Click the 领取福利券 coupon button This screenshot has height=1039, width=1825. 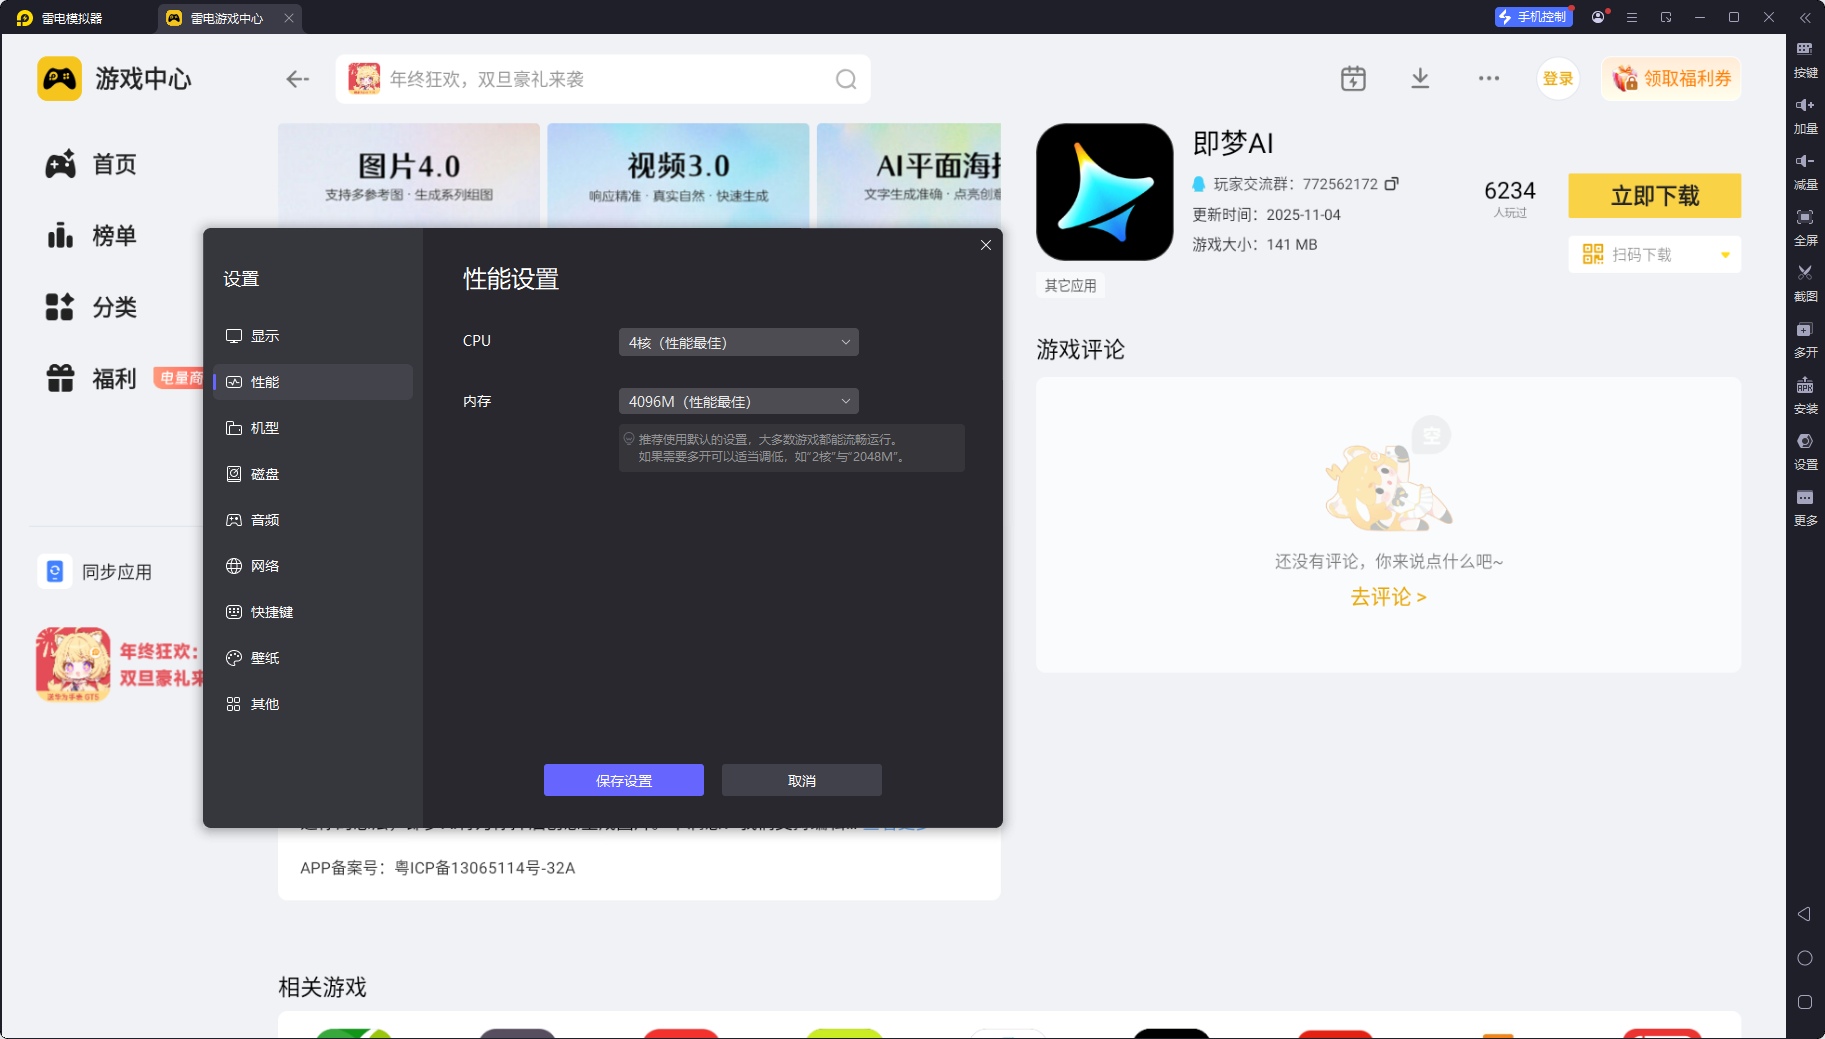[x=1671, y=79]
